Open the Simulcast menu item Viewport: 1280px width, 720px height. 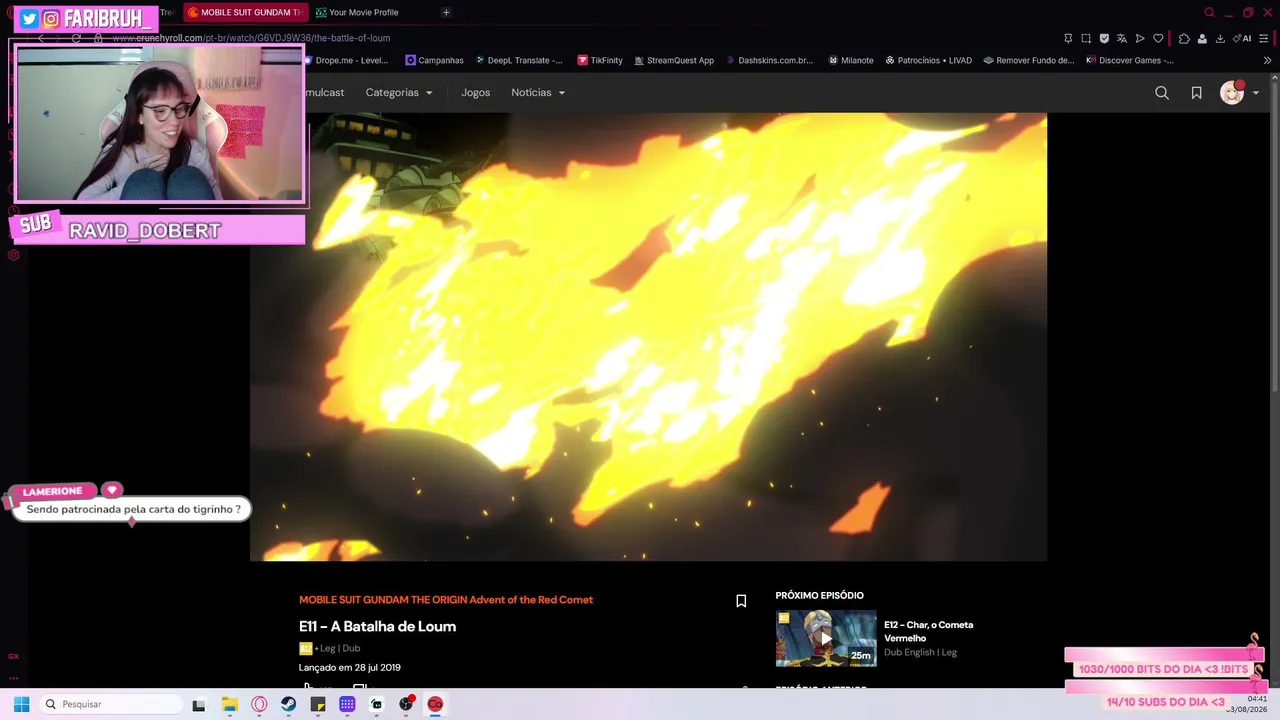coord(324,92)
